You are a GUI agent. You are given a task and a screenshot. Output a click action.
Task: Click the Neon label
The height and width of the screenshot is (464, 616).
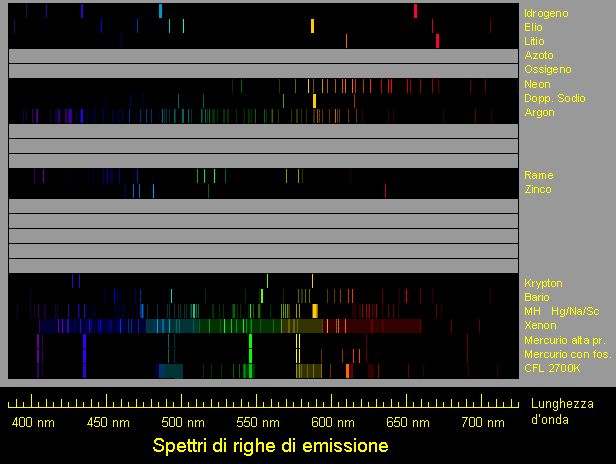point(537,84)
